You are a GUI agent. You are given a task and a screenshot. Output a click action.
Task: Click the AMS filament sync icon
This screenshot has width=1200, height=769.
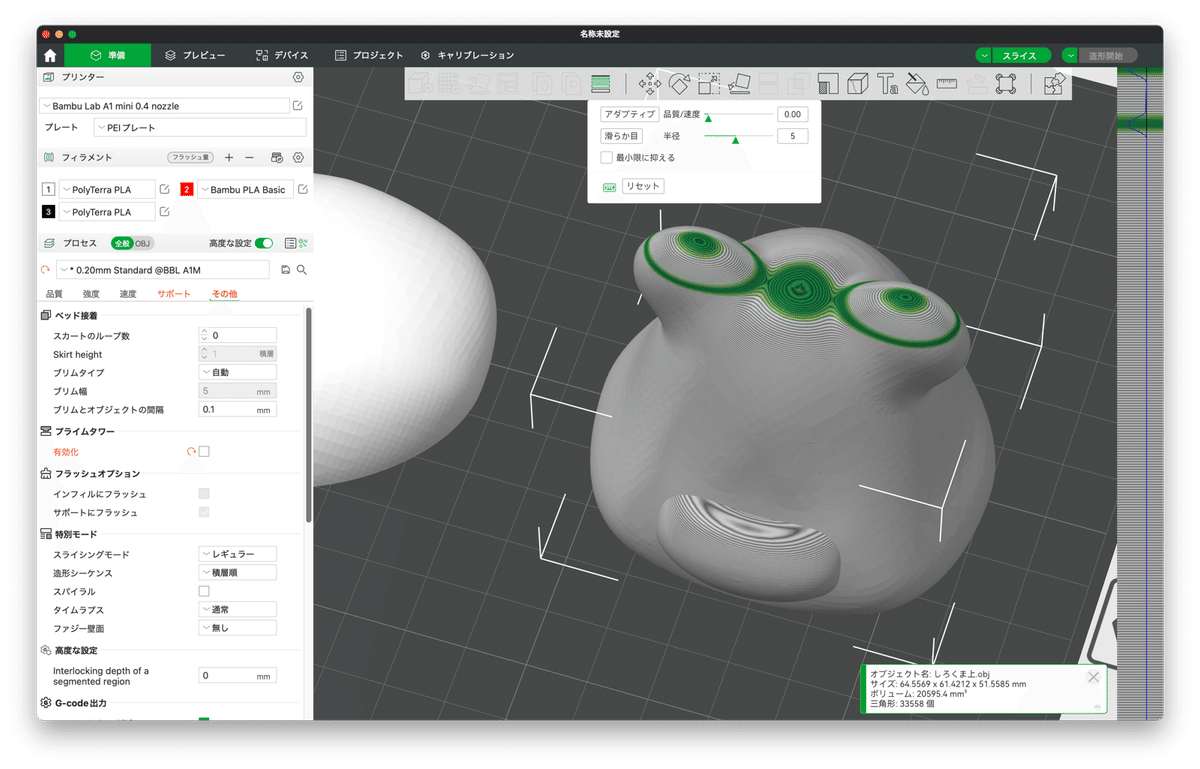click(277, 157)
